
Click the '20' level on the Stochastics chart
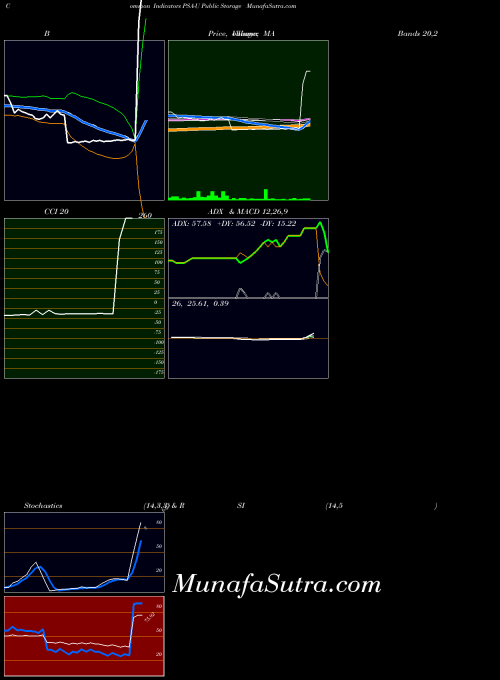159,571
